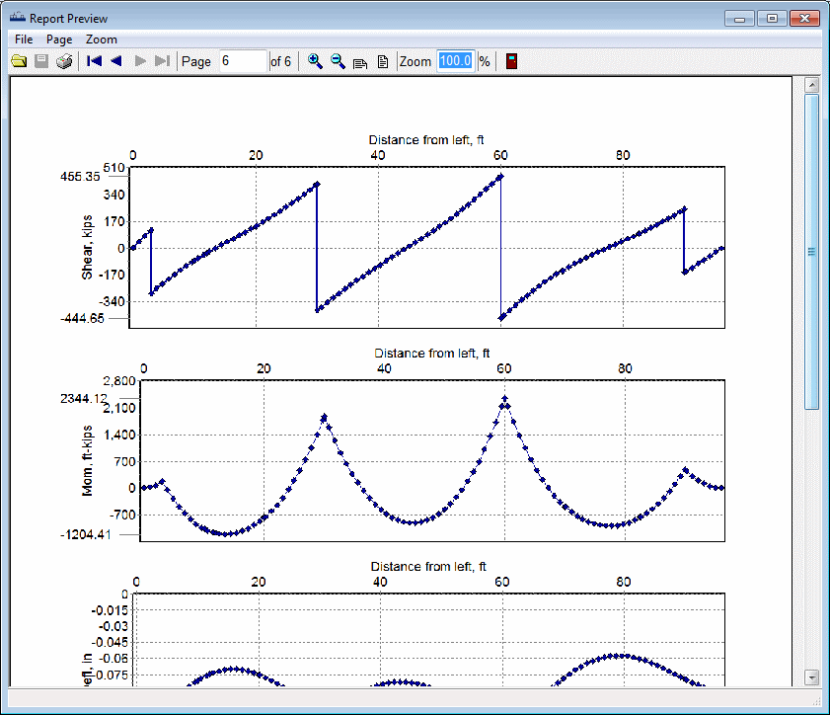Click 'Distance from left, ft' above shear chart

click(426, 140)
